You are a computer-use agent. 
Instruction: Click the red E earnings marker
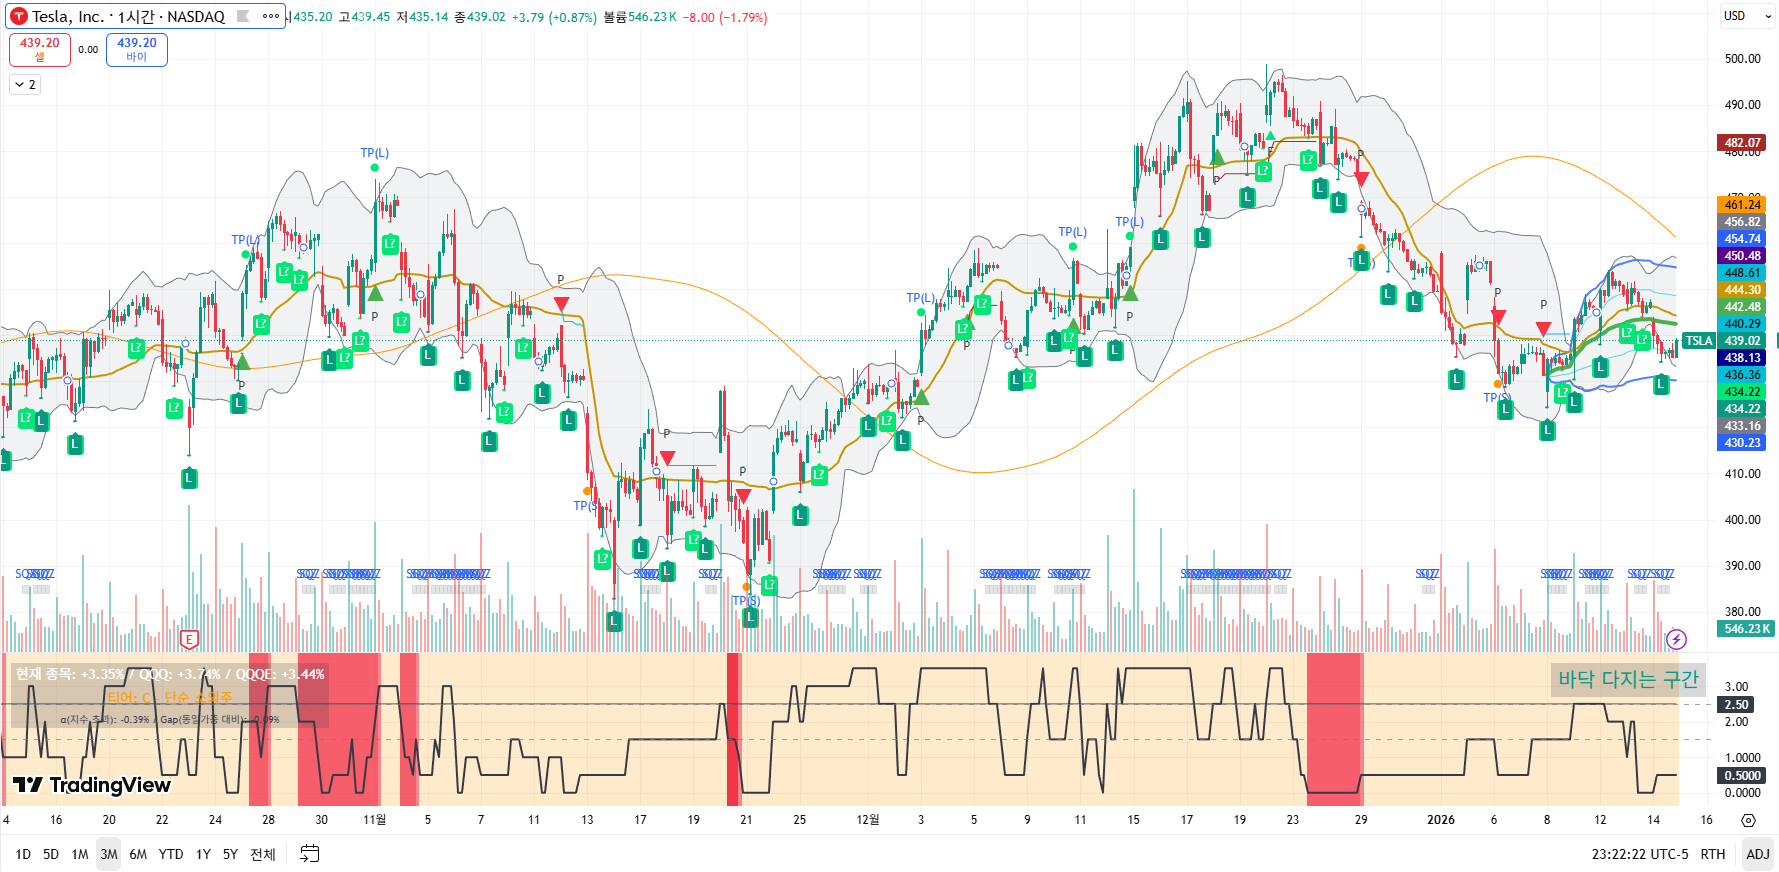(189, 640)
